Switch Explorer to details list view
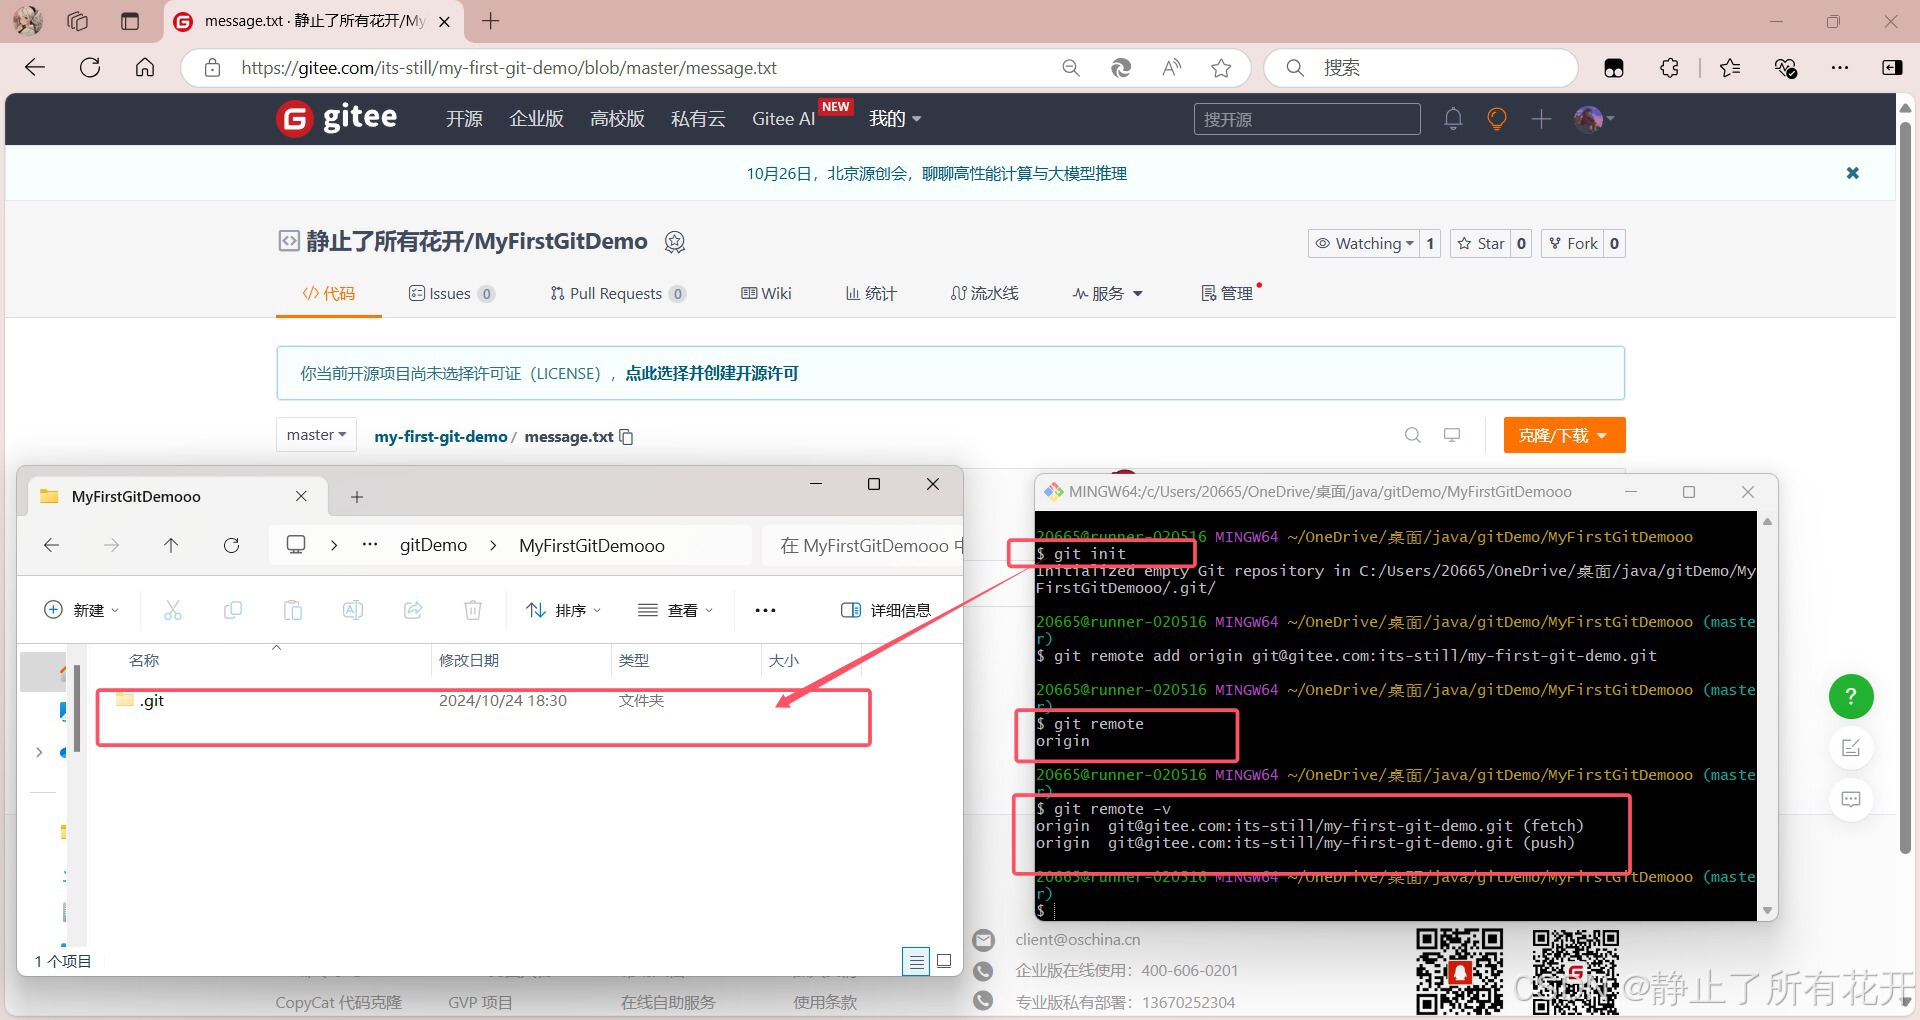 [x=916, y=961]
